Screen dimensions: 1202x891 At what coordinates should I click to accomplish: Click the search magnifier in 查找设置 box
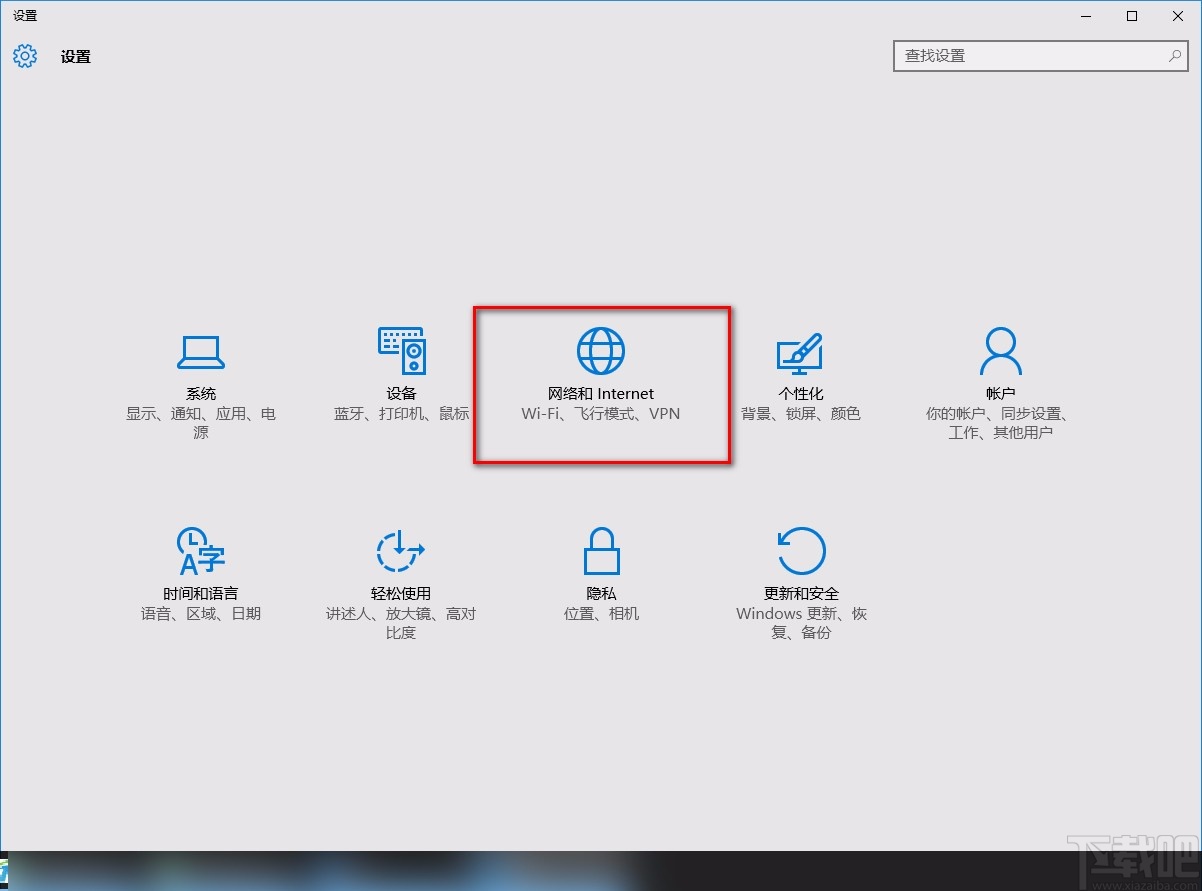click(1175, 56)
